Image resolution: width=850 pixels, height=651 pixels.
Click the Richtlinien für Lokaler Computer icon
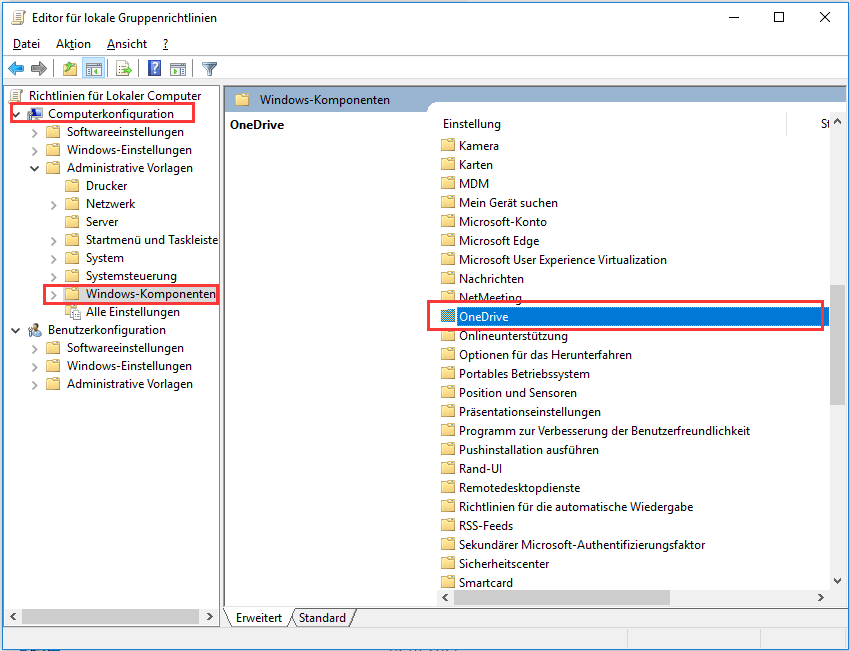point(17,96)
